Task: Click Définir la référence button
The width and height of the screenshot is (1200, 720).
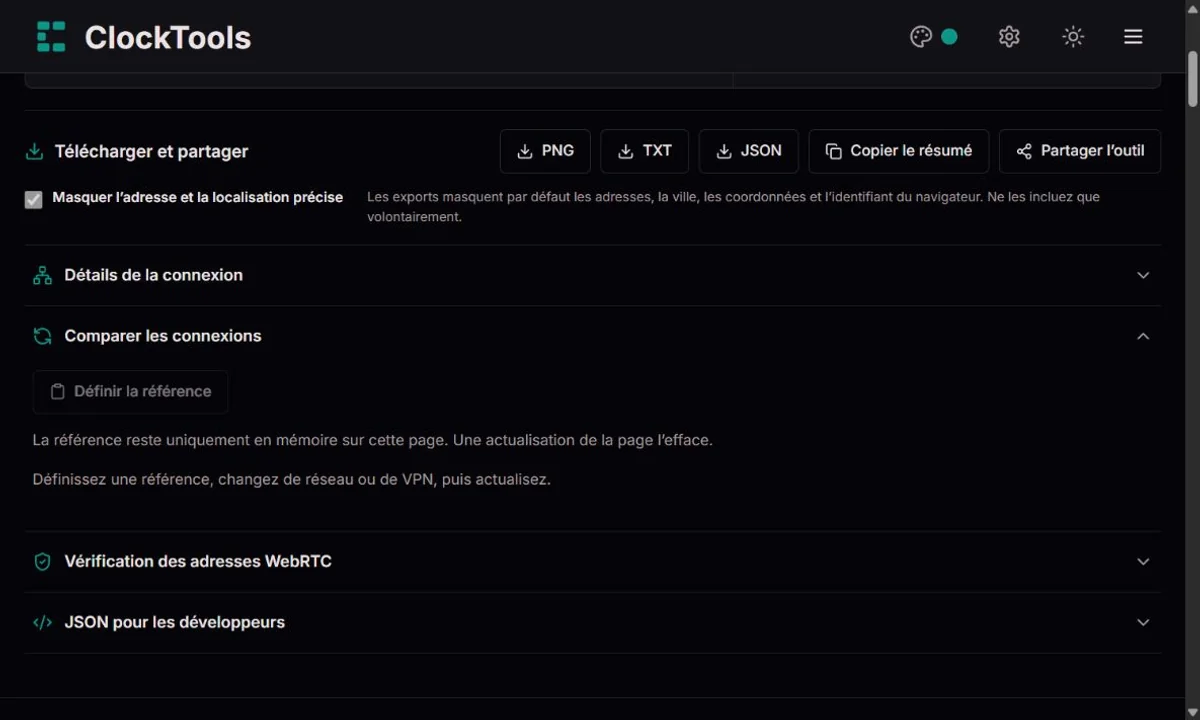Action: (131, 392)
